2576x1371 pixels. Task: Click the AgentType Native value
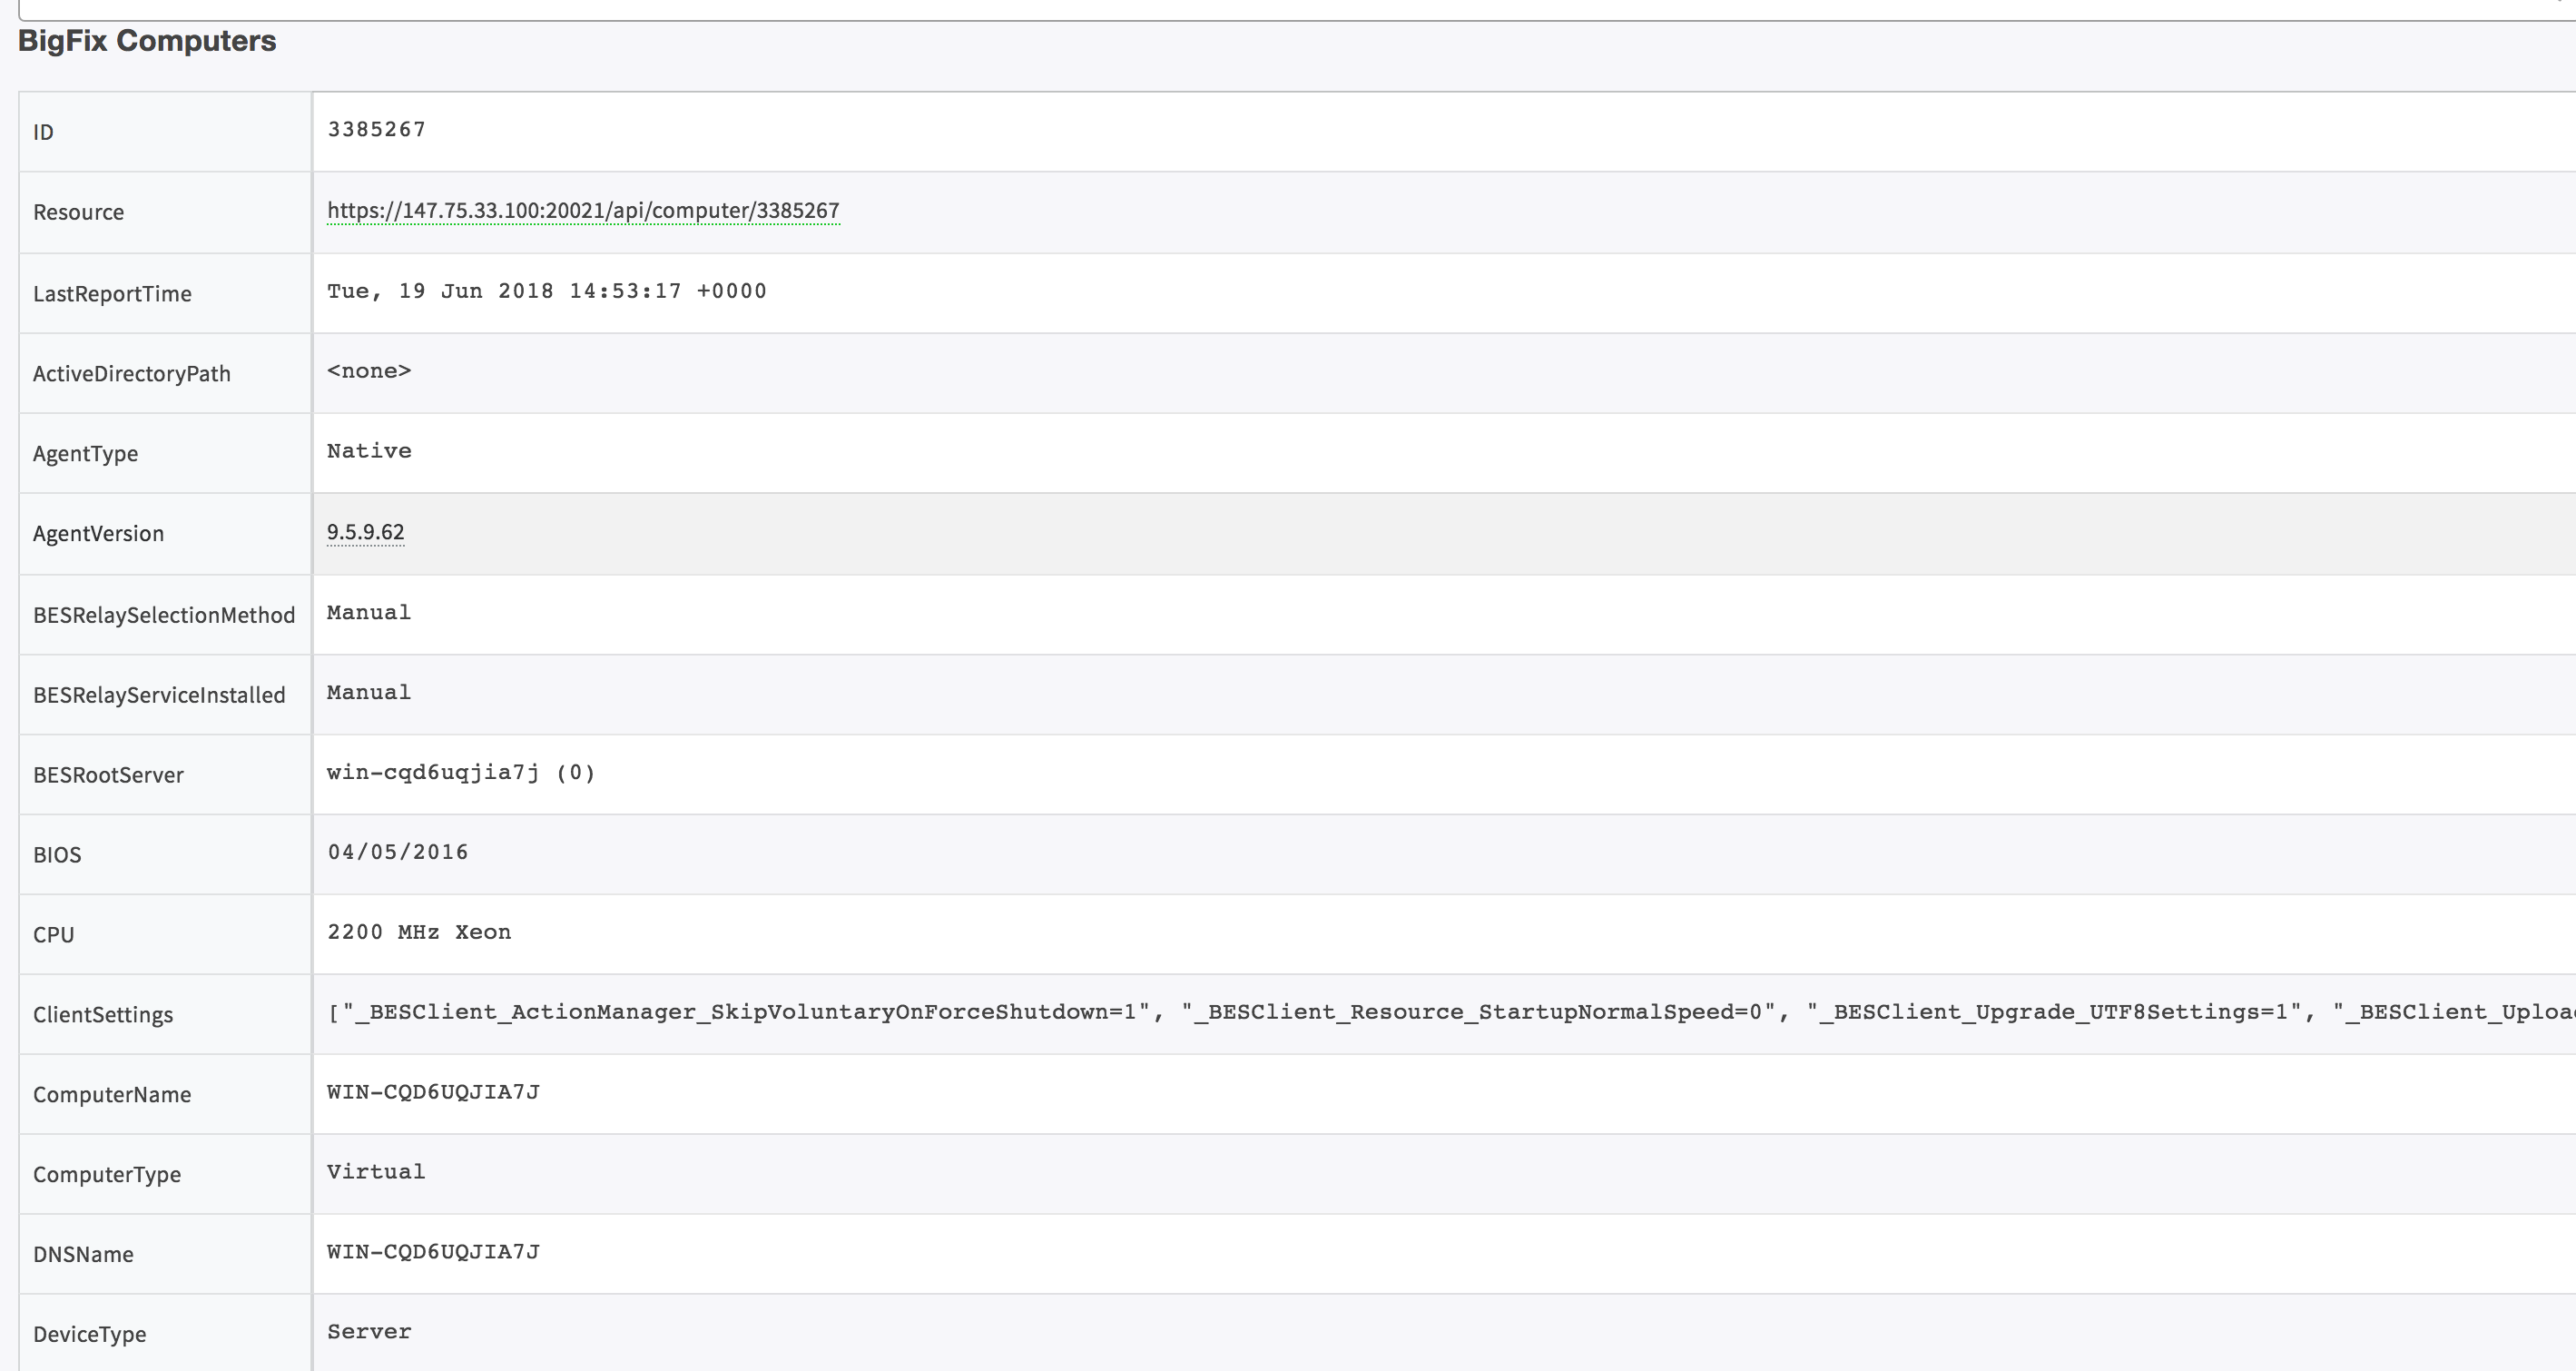[369, 451]
